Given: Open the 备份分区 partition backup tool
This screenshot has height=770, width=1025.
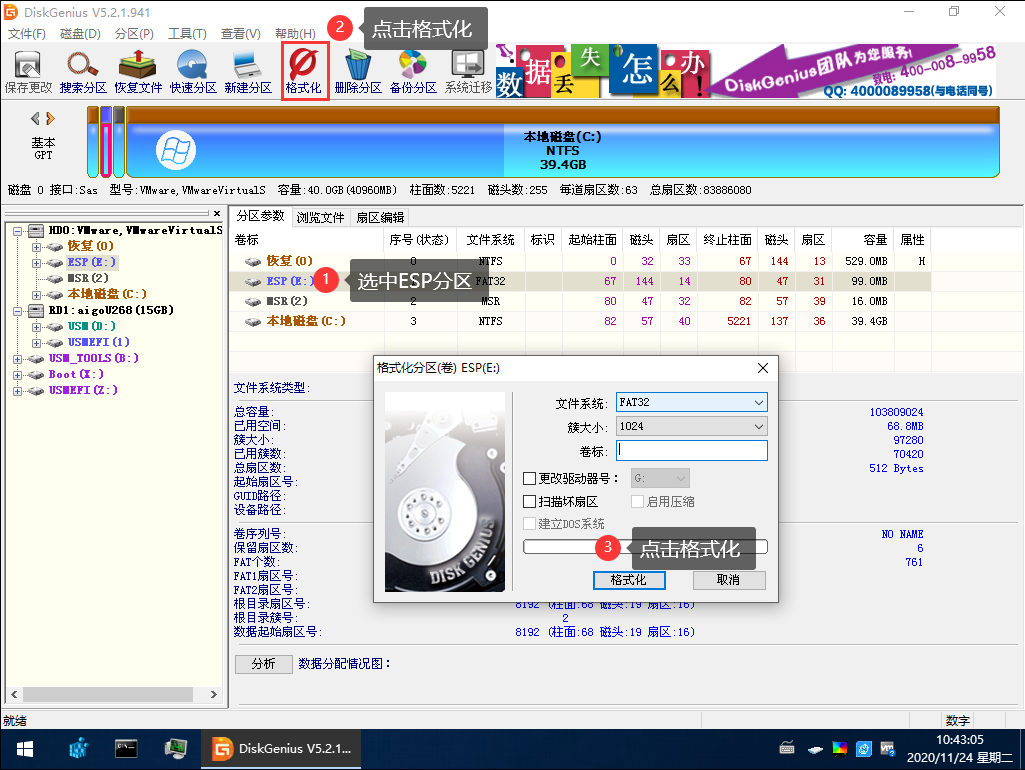Looking at the screenshot, I should (413, 72).
